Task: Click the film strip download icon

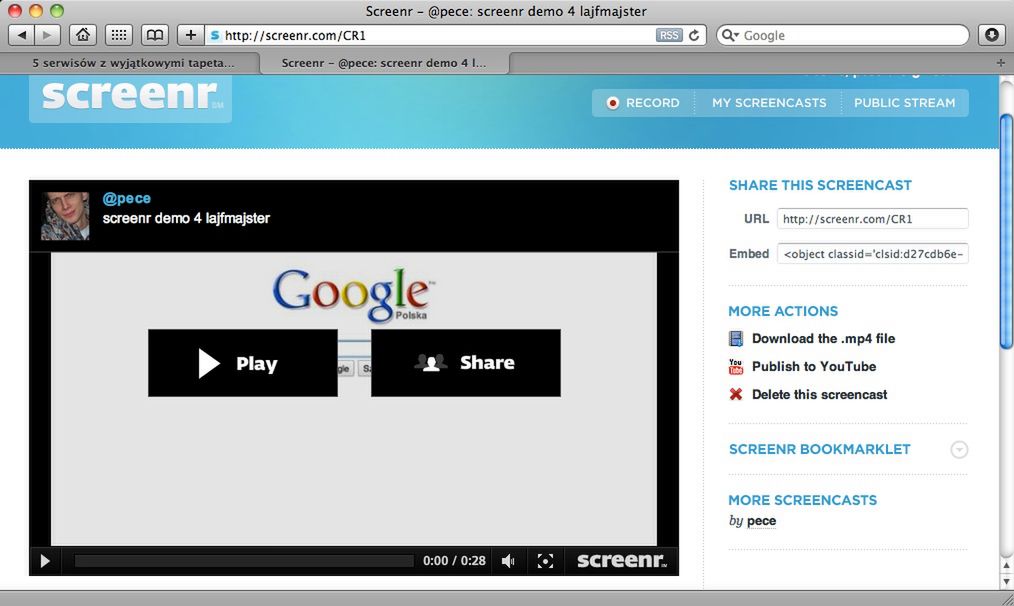Action: point(736,338)
